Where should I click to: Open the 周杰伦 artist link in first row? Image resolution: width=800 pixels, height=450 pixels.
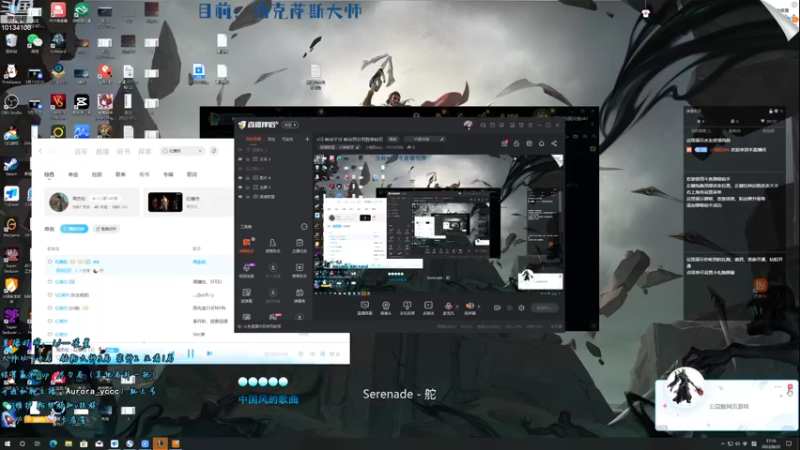point(199,262)
